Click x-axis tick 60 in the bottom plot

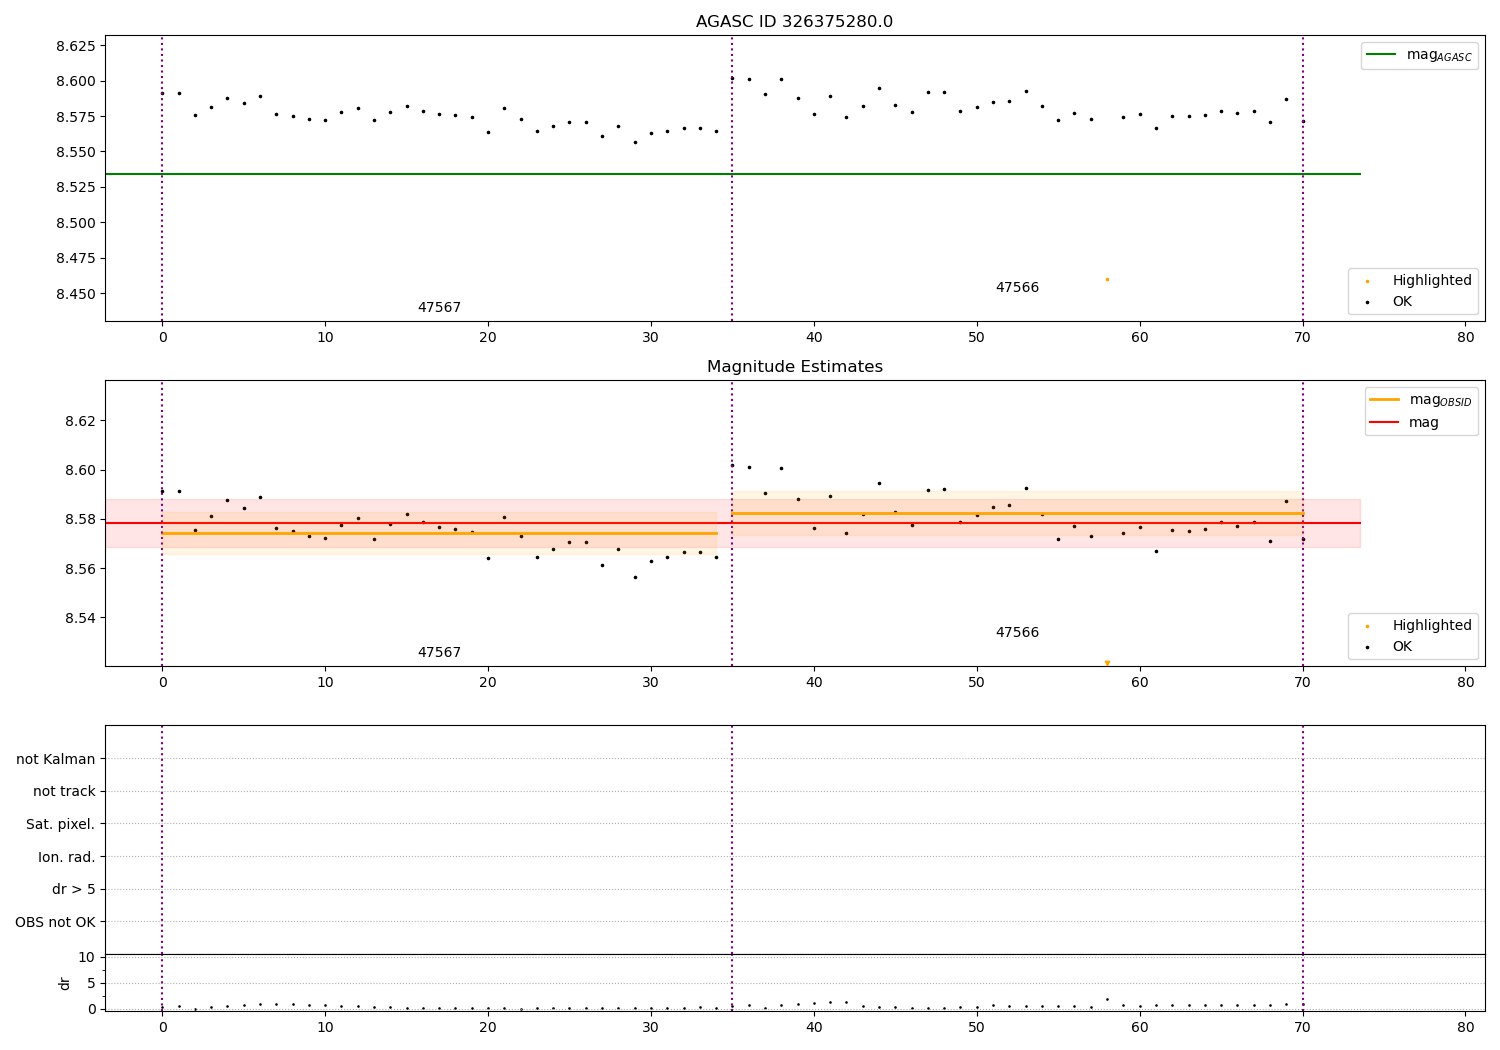point(1140,1027)
